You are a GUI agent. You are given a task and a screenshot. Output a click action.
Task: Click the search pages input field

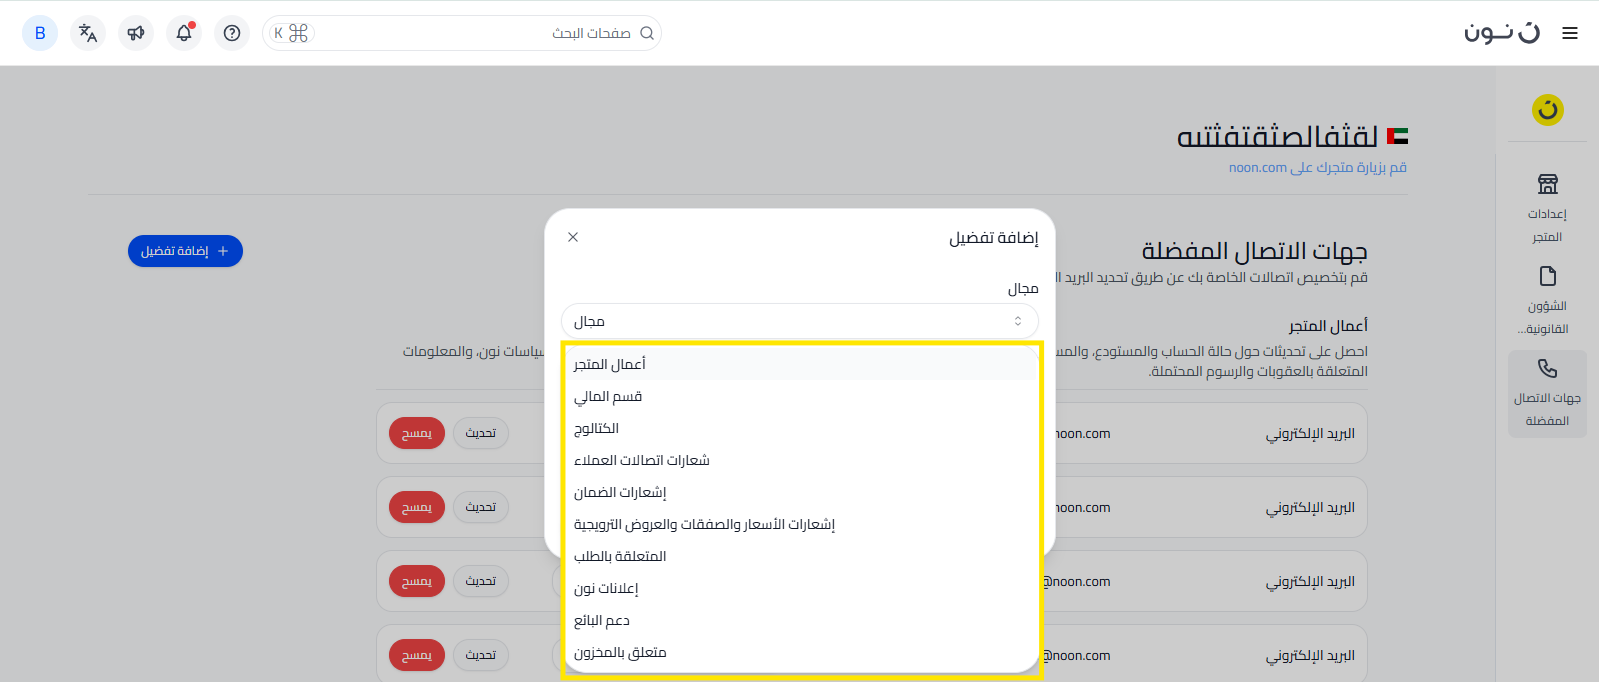tap(470, 33)
